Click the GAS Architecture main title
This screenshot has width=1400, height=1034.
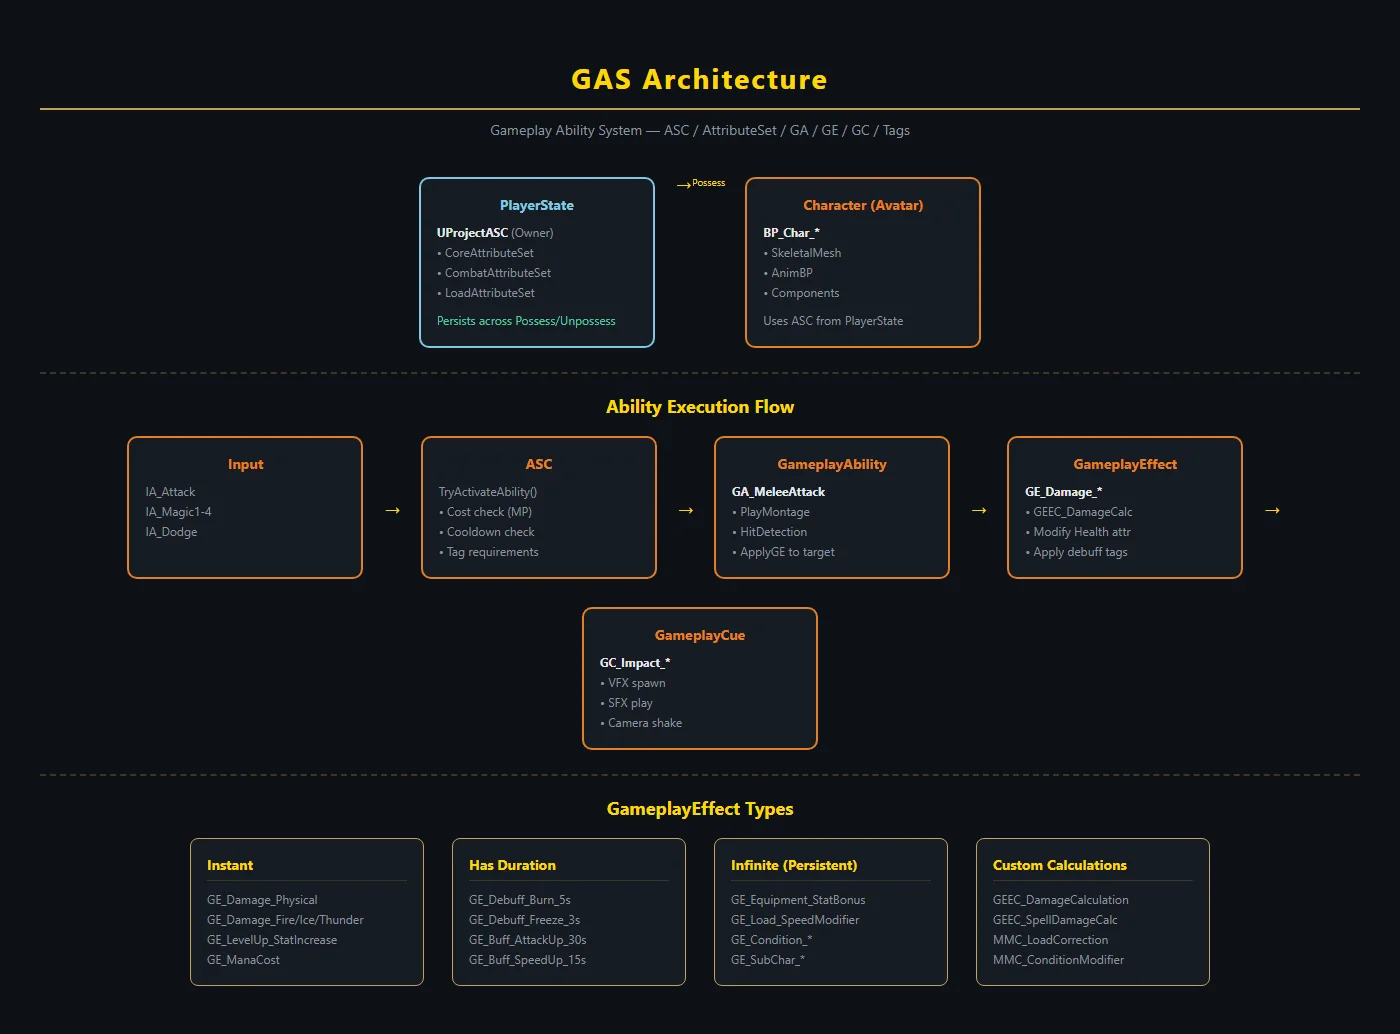[x=699, y=80]
